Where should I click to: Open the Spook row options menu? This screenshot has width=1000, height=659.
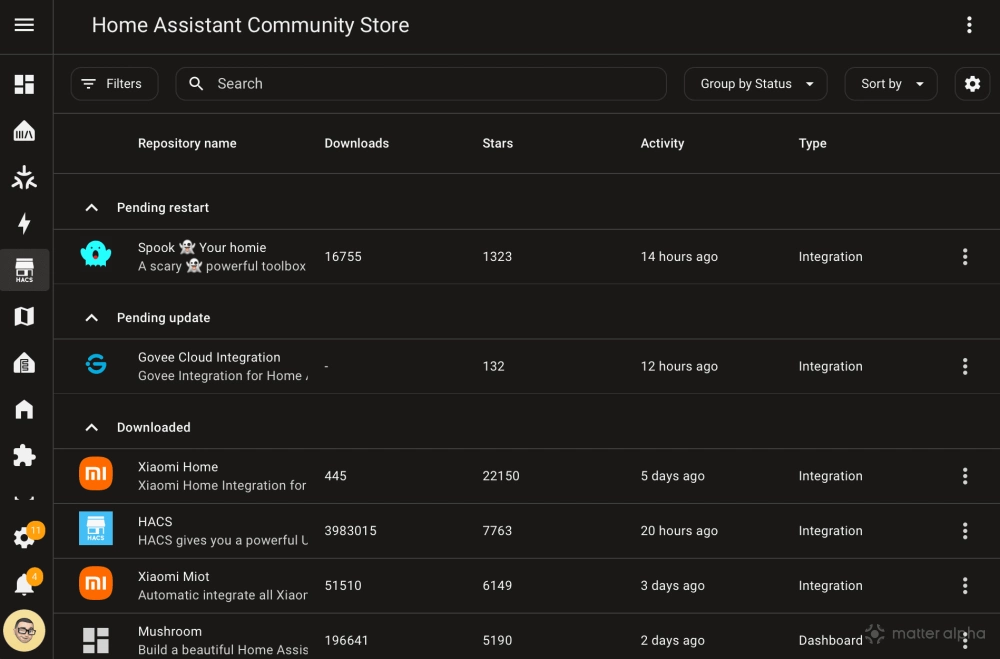coord(965,256)
